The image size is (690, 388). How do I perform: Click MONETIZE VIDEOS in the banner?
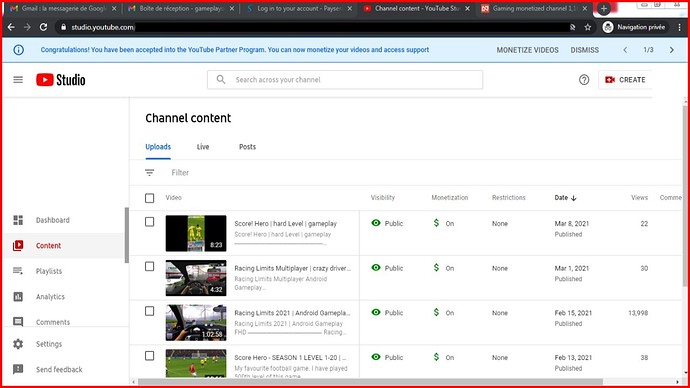[527, 50]
